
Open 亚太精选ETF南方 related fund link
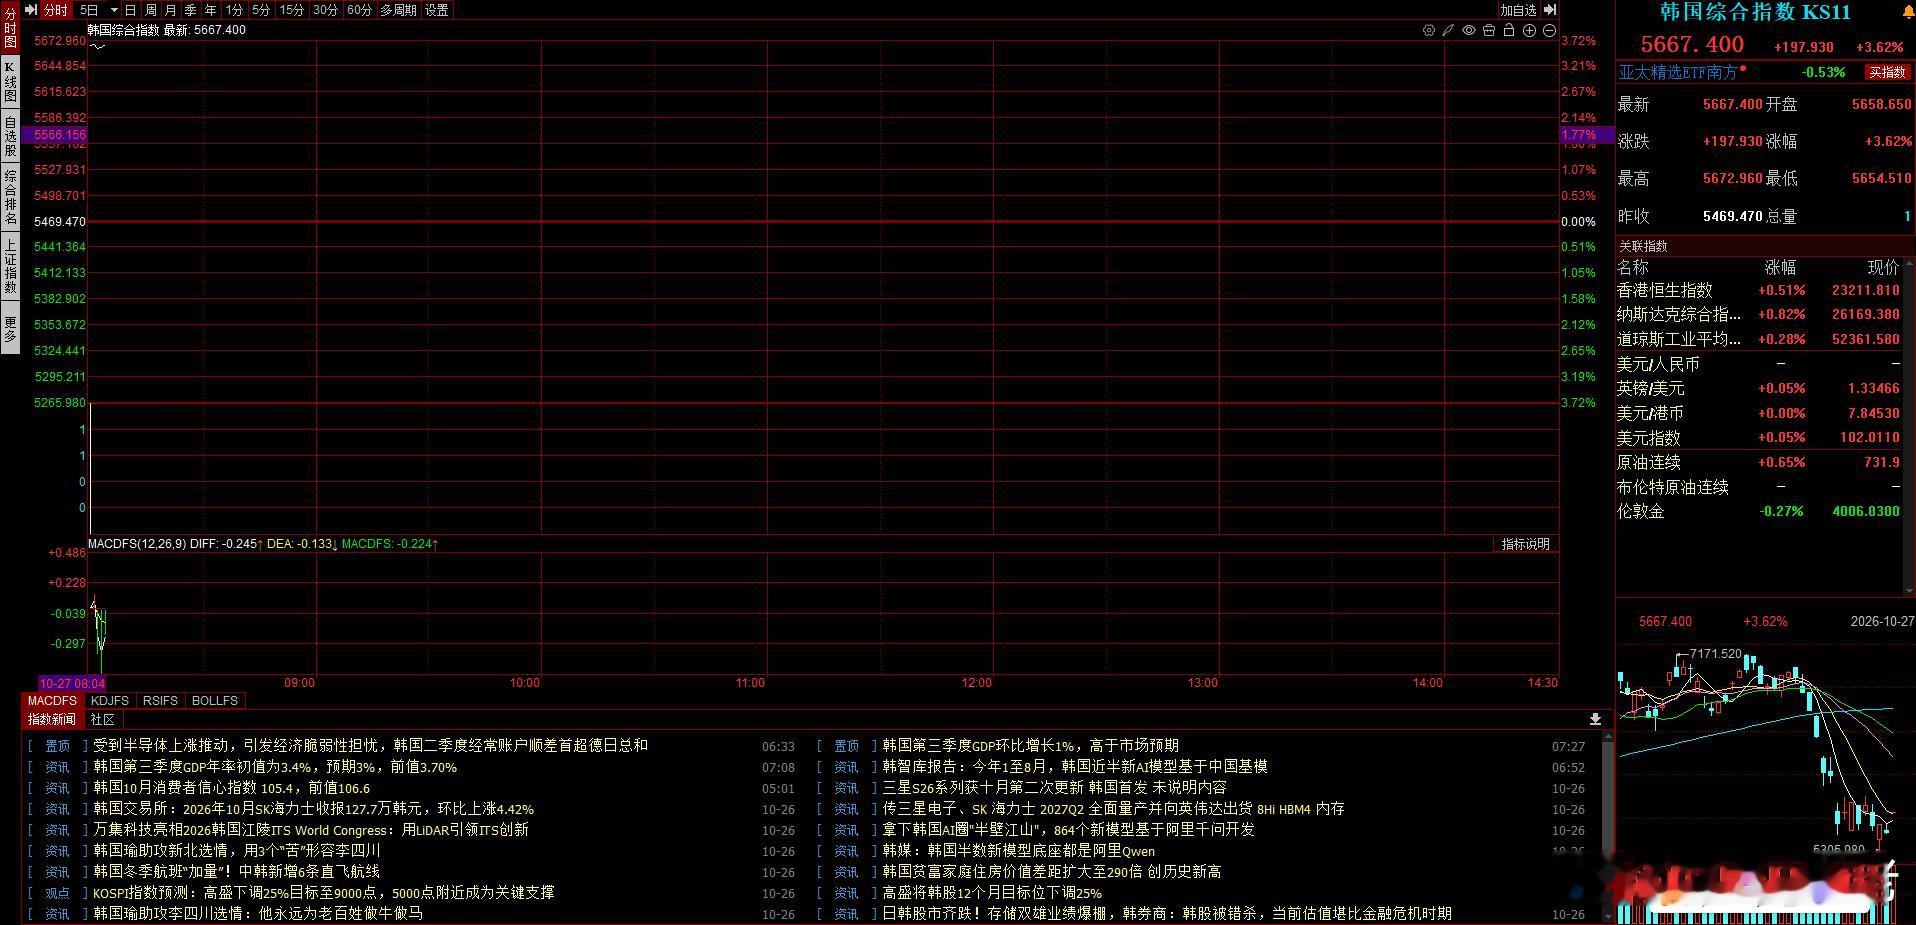point(1679,72)
